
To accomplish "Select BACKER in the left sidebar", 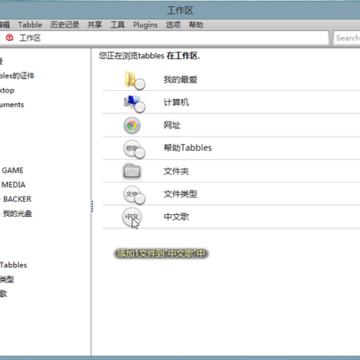I will (x=17, y=199).
